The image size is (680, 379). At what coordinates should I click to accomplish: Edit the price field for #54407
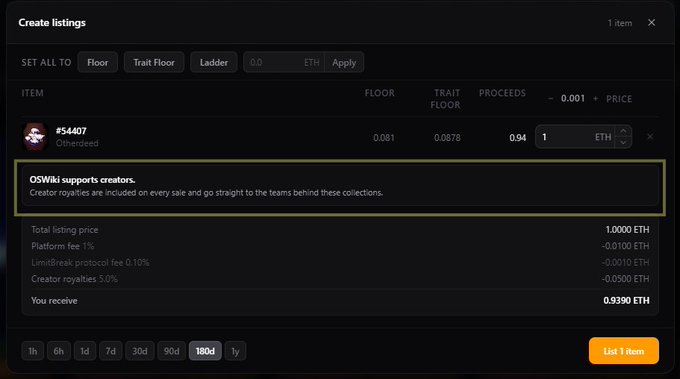pos(574,137)
